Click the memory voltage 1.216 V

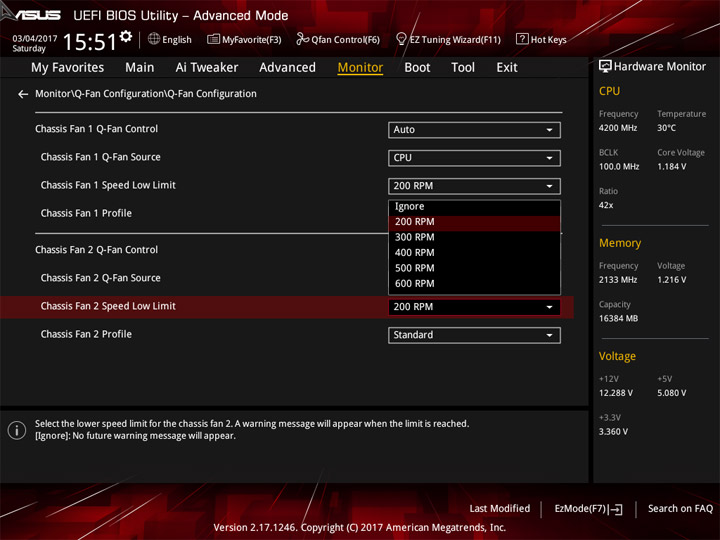click(x=672, y=280)
